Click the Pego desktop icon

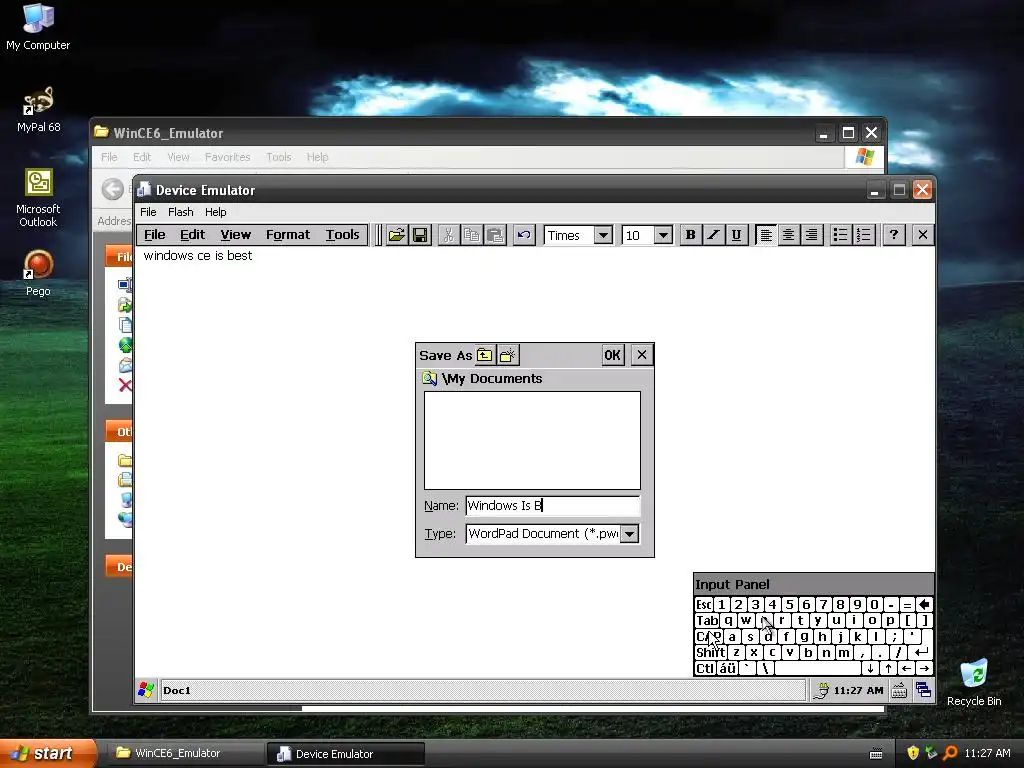tap(38, 273)
